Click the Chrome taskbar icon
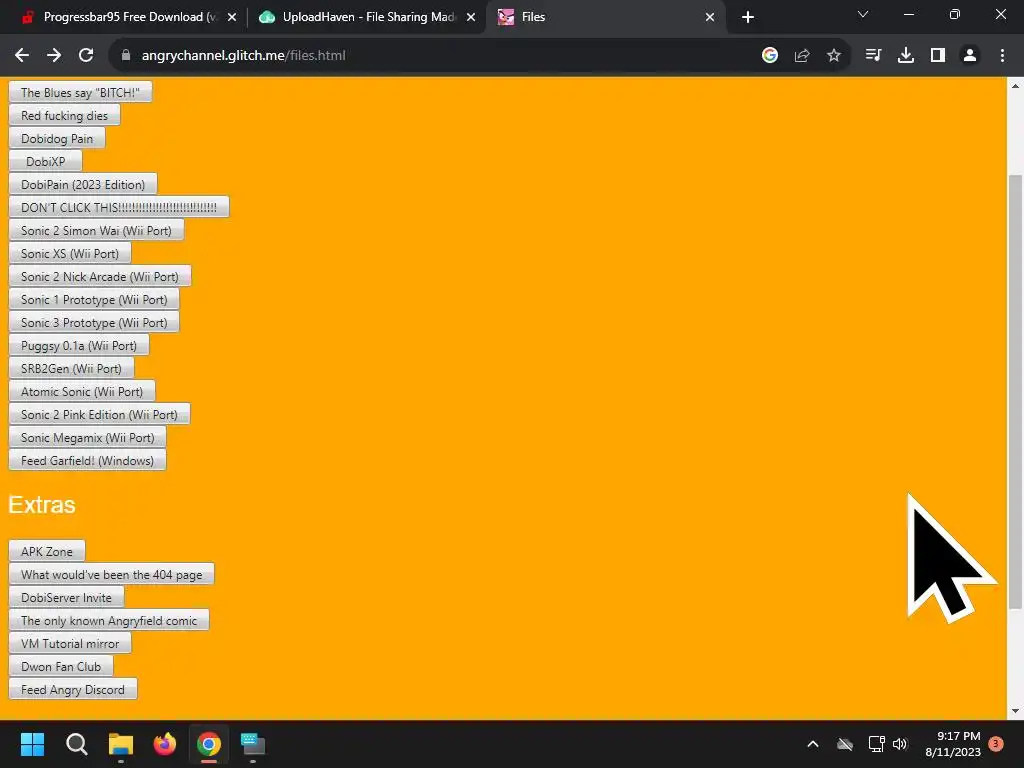The height and width of the screenshot is (768, 1024). [x=209, y=744]
